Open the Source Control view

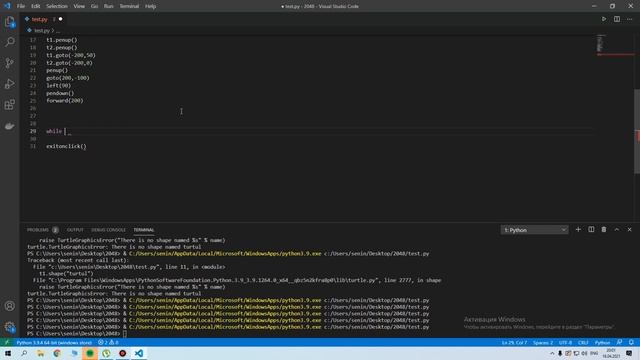coord(10,63)
